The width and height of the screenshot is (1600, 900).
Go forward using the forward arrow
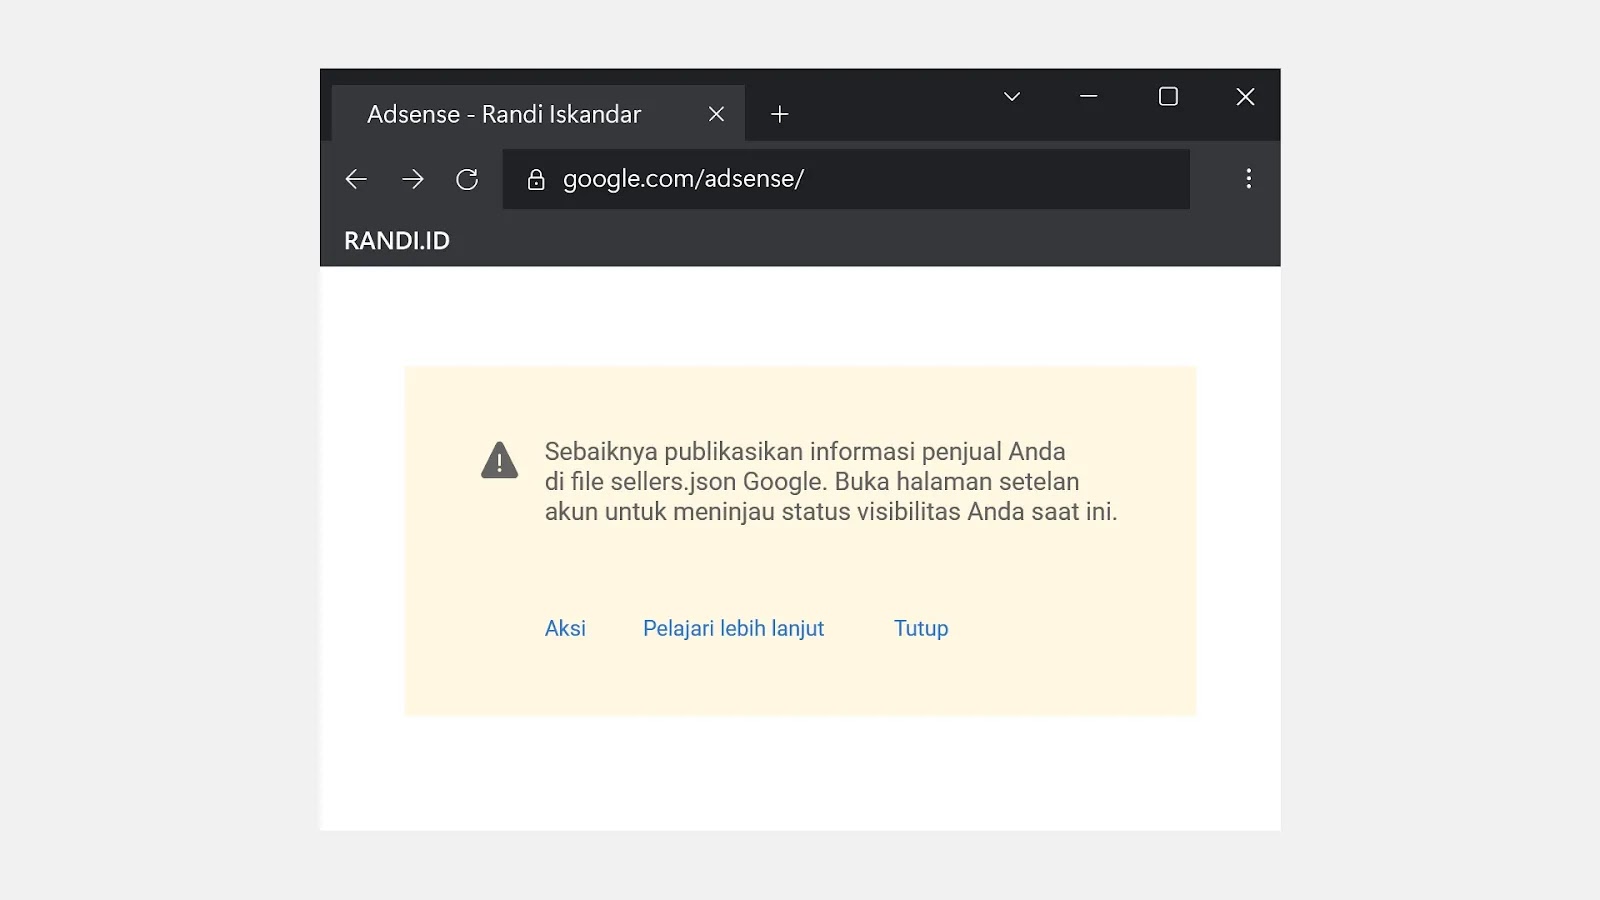pos(412,179)
